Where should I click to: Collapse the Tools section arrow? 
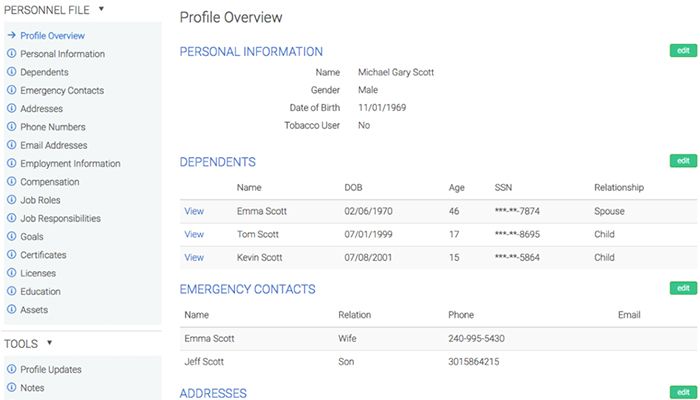(x=50, y=343)
